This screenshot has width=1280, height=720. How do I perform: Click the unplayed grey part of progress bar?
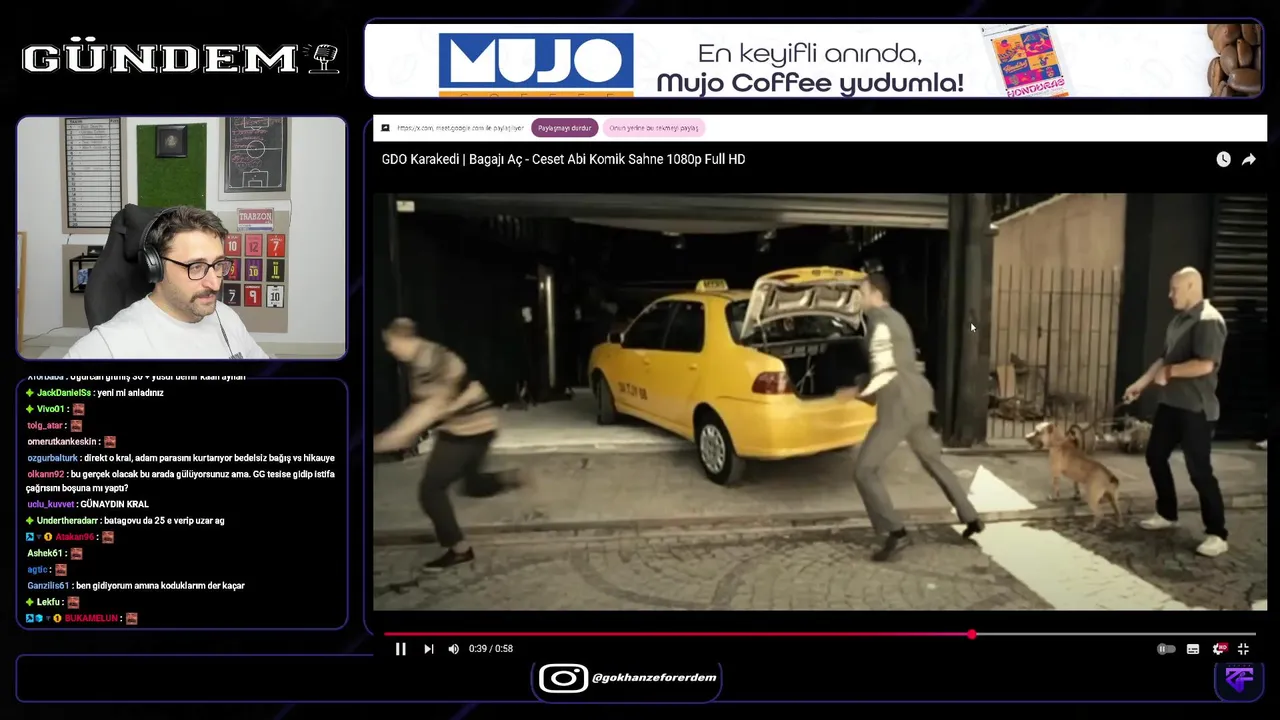tap(1115, 634)
